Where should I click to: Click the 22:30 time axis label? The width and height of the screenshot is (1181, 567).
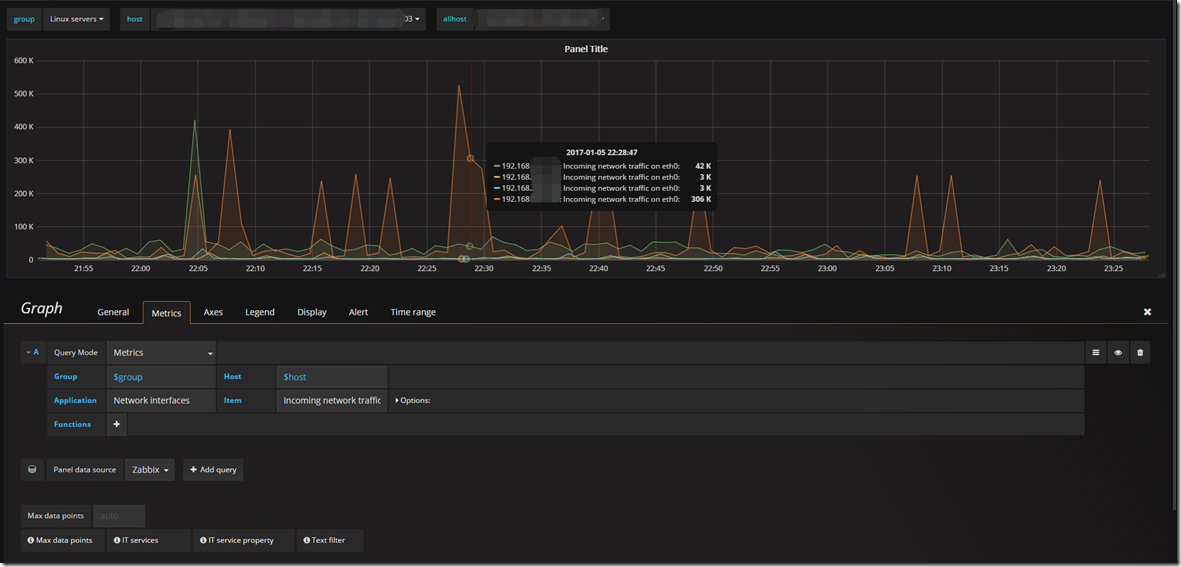pos(484,268)
